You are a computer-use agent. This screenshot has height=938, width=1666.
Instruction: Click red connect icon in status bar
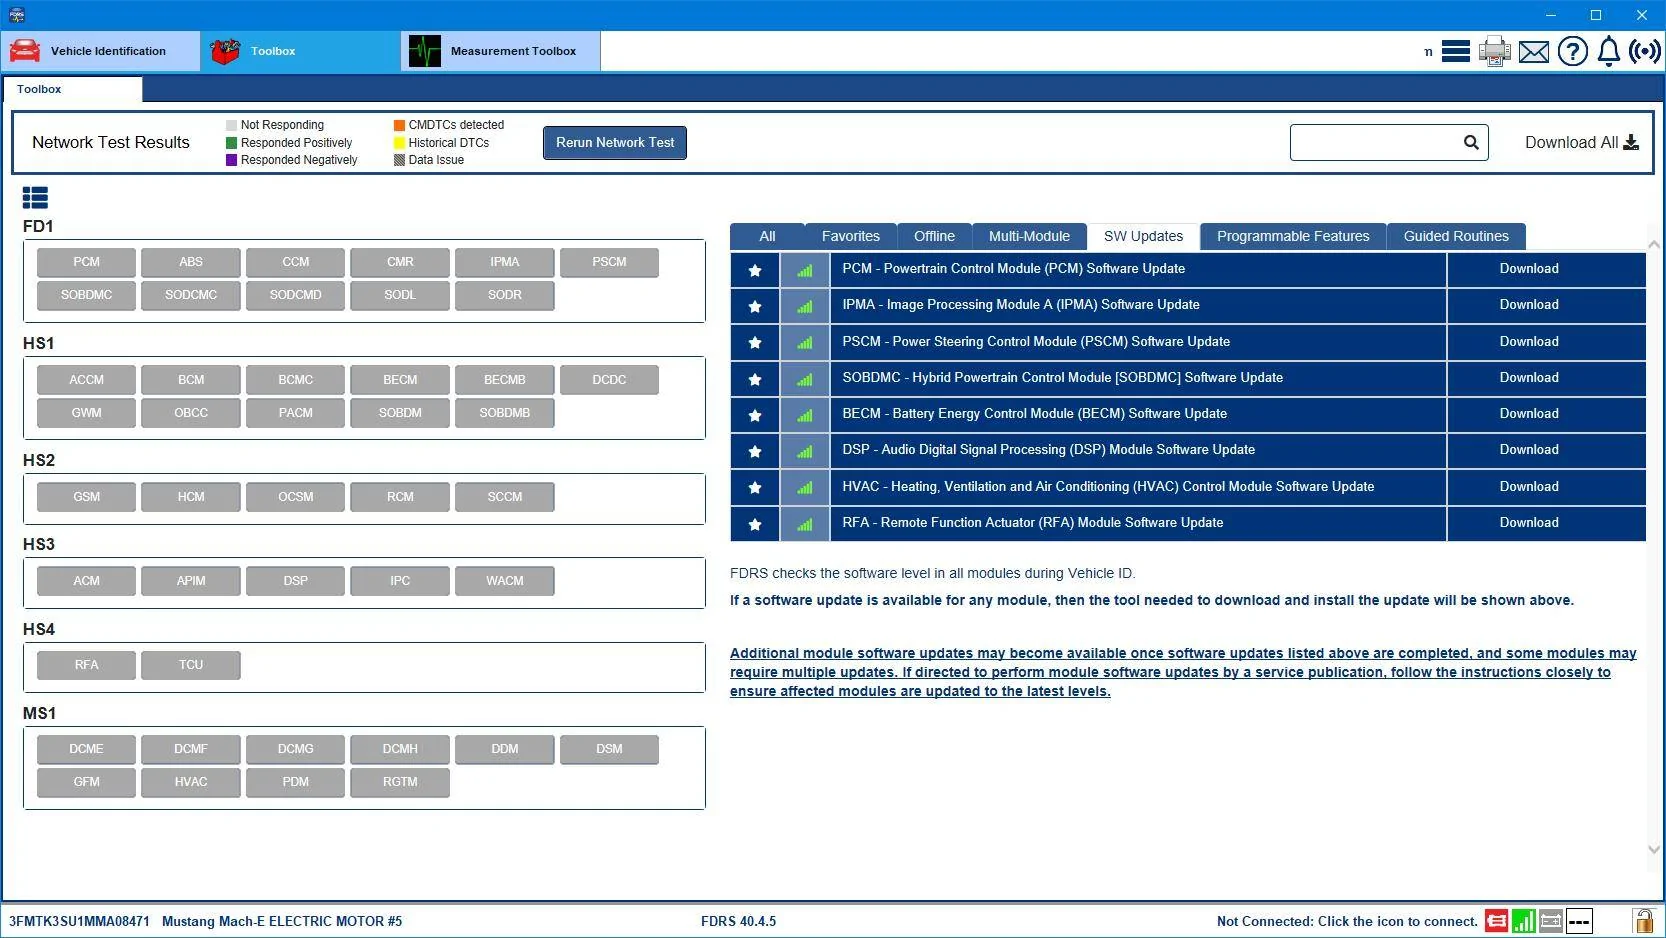[x=1496, y=921]
